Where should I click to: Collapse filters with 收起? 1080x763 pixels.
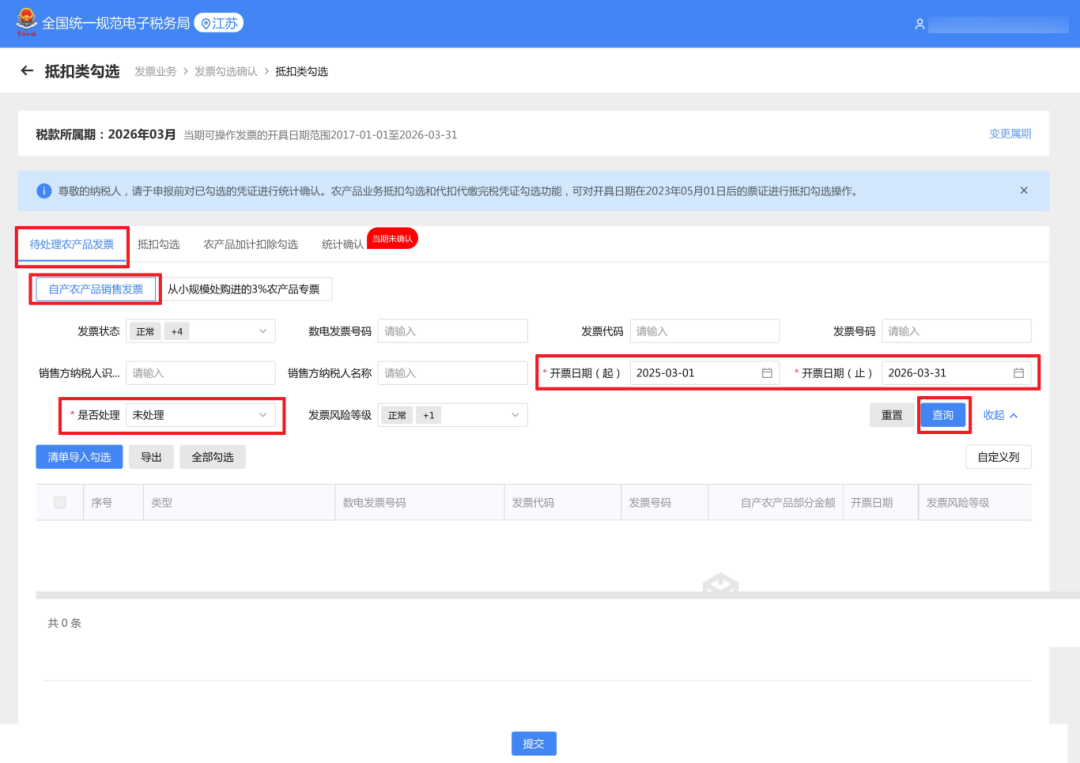(1000, 415)
